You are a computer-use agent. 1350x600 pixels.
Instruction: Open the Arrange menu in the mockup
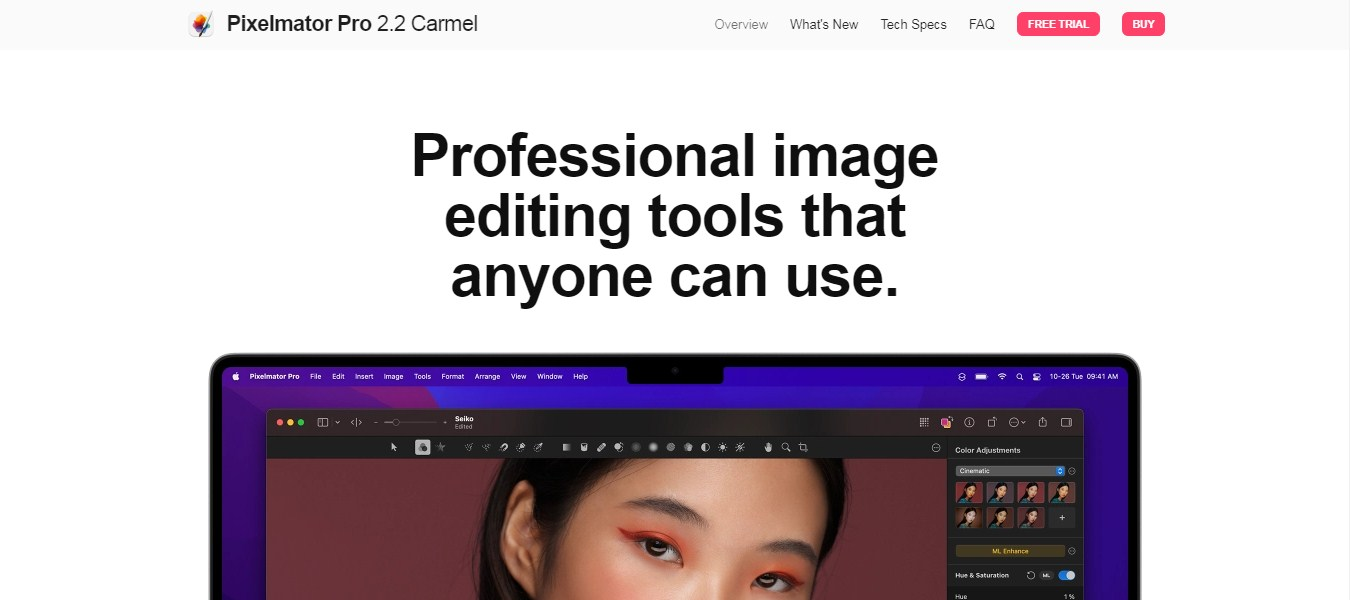click(x=487, y=377)
